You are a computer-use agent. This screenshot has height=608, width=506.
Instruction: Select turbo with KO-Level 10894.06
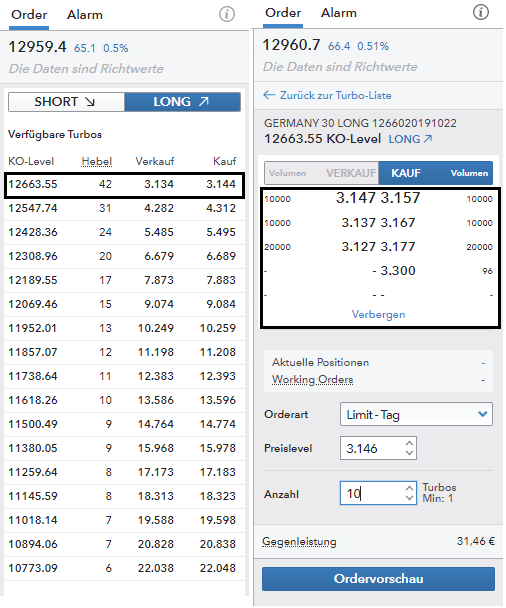pos(124,545)
